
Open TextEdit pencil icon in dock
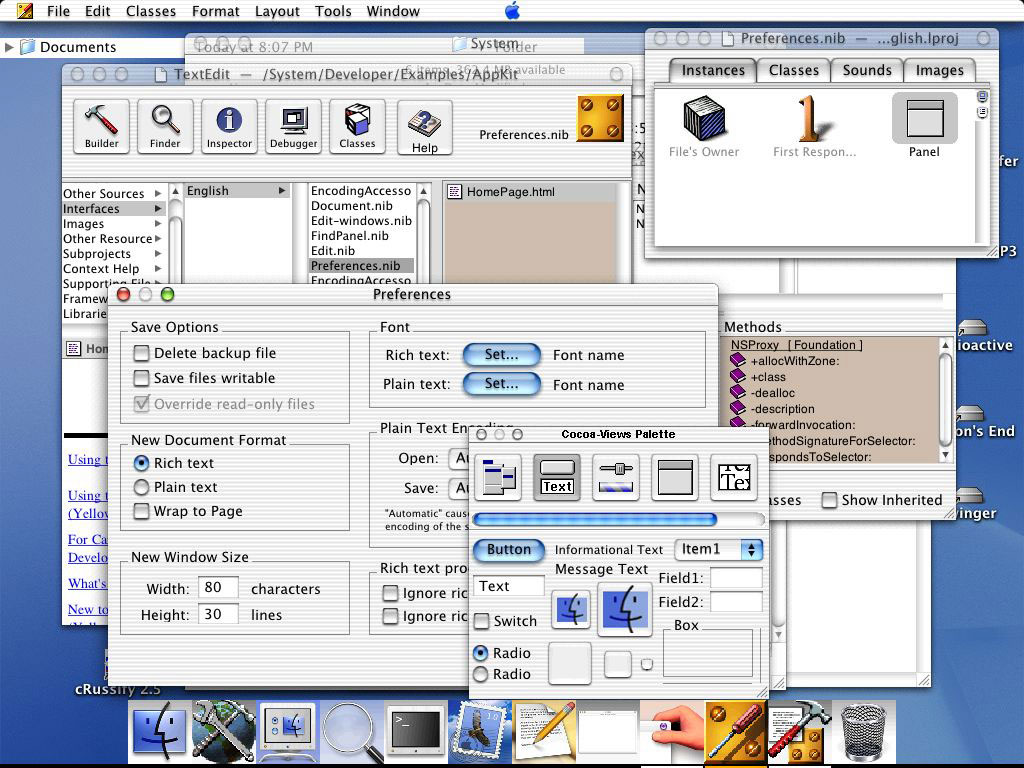543,732
